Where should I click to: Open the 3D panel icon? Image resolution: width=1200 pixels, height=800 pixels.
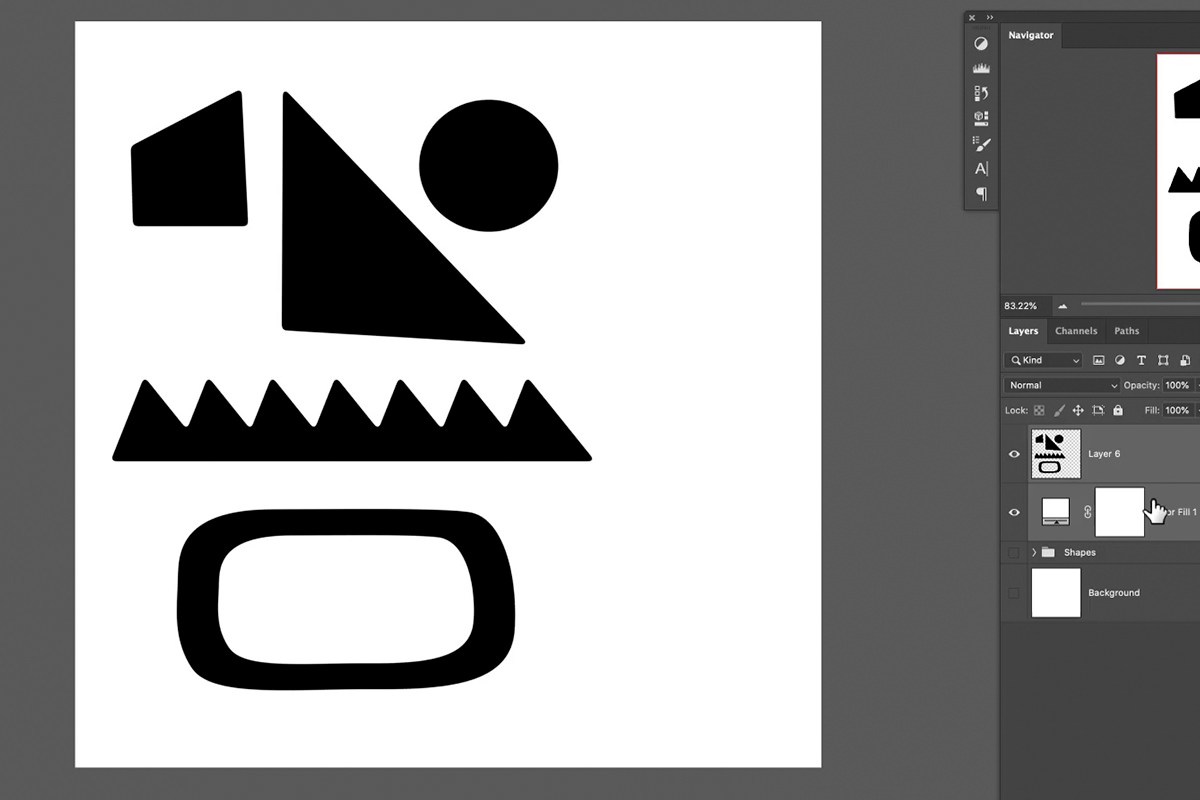coord(981,119)
